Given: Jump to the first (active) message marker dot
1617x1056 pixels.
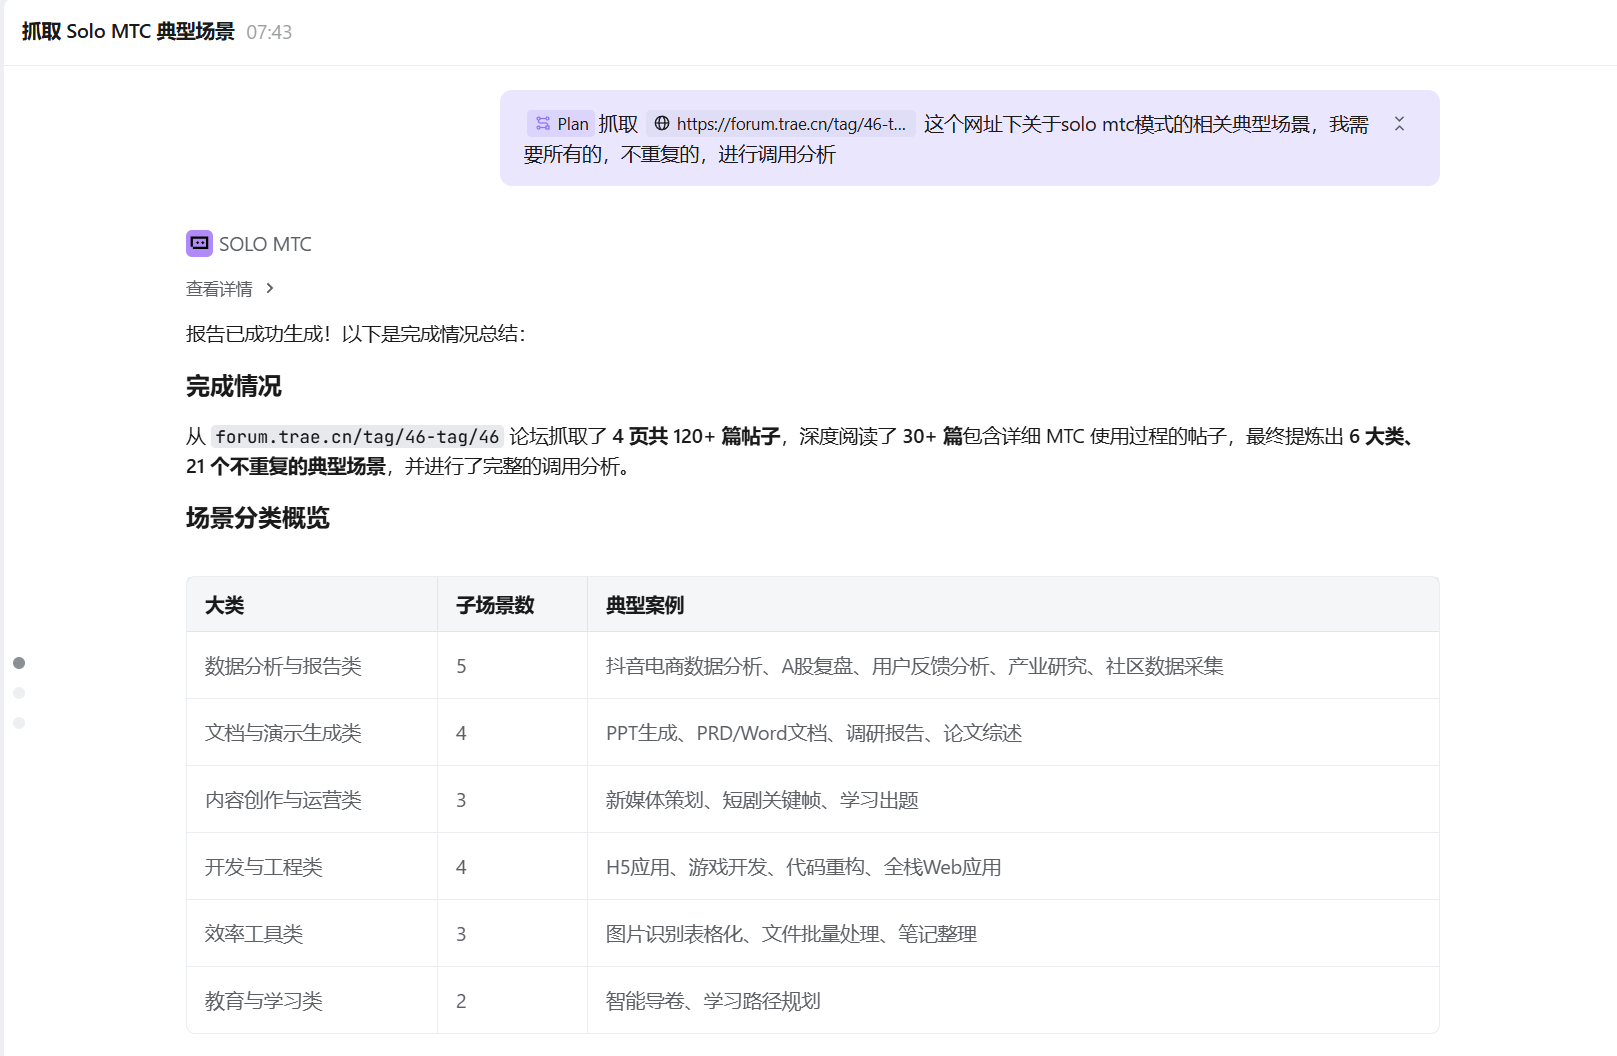Looking at the screenshot, I should [19, 663].
